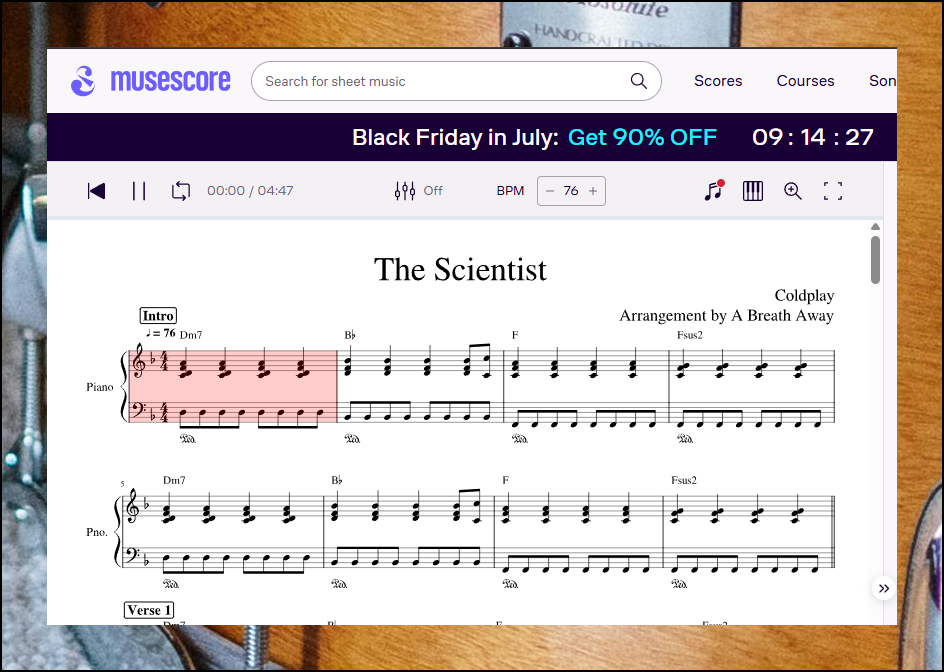Click the Verse 1 section label
Viewport: 944px width, 672px height.
[149, 610]
